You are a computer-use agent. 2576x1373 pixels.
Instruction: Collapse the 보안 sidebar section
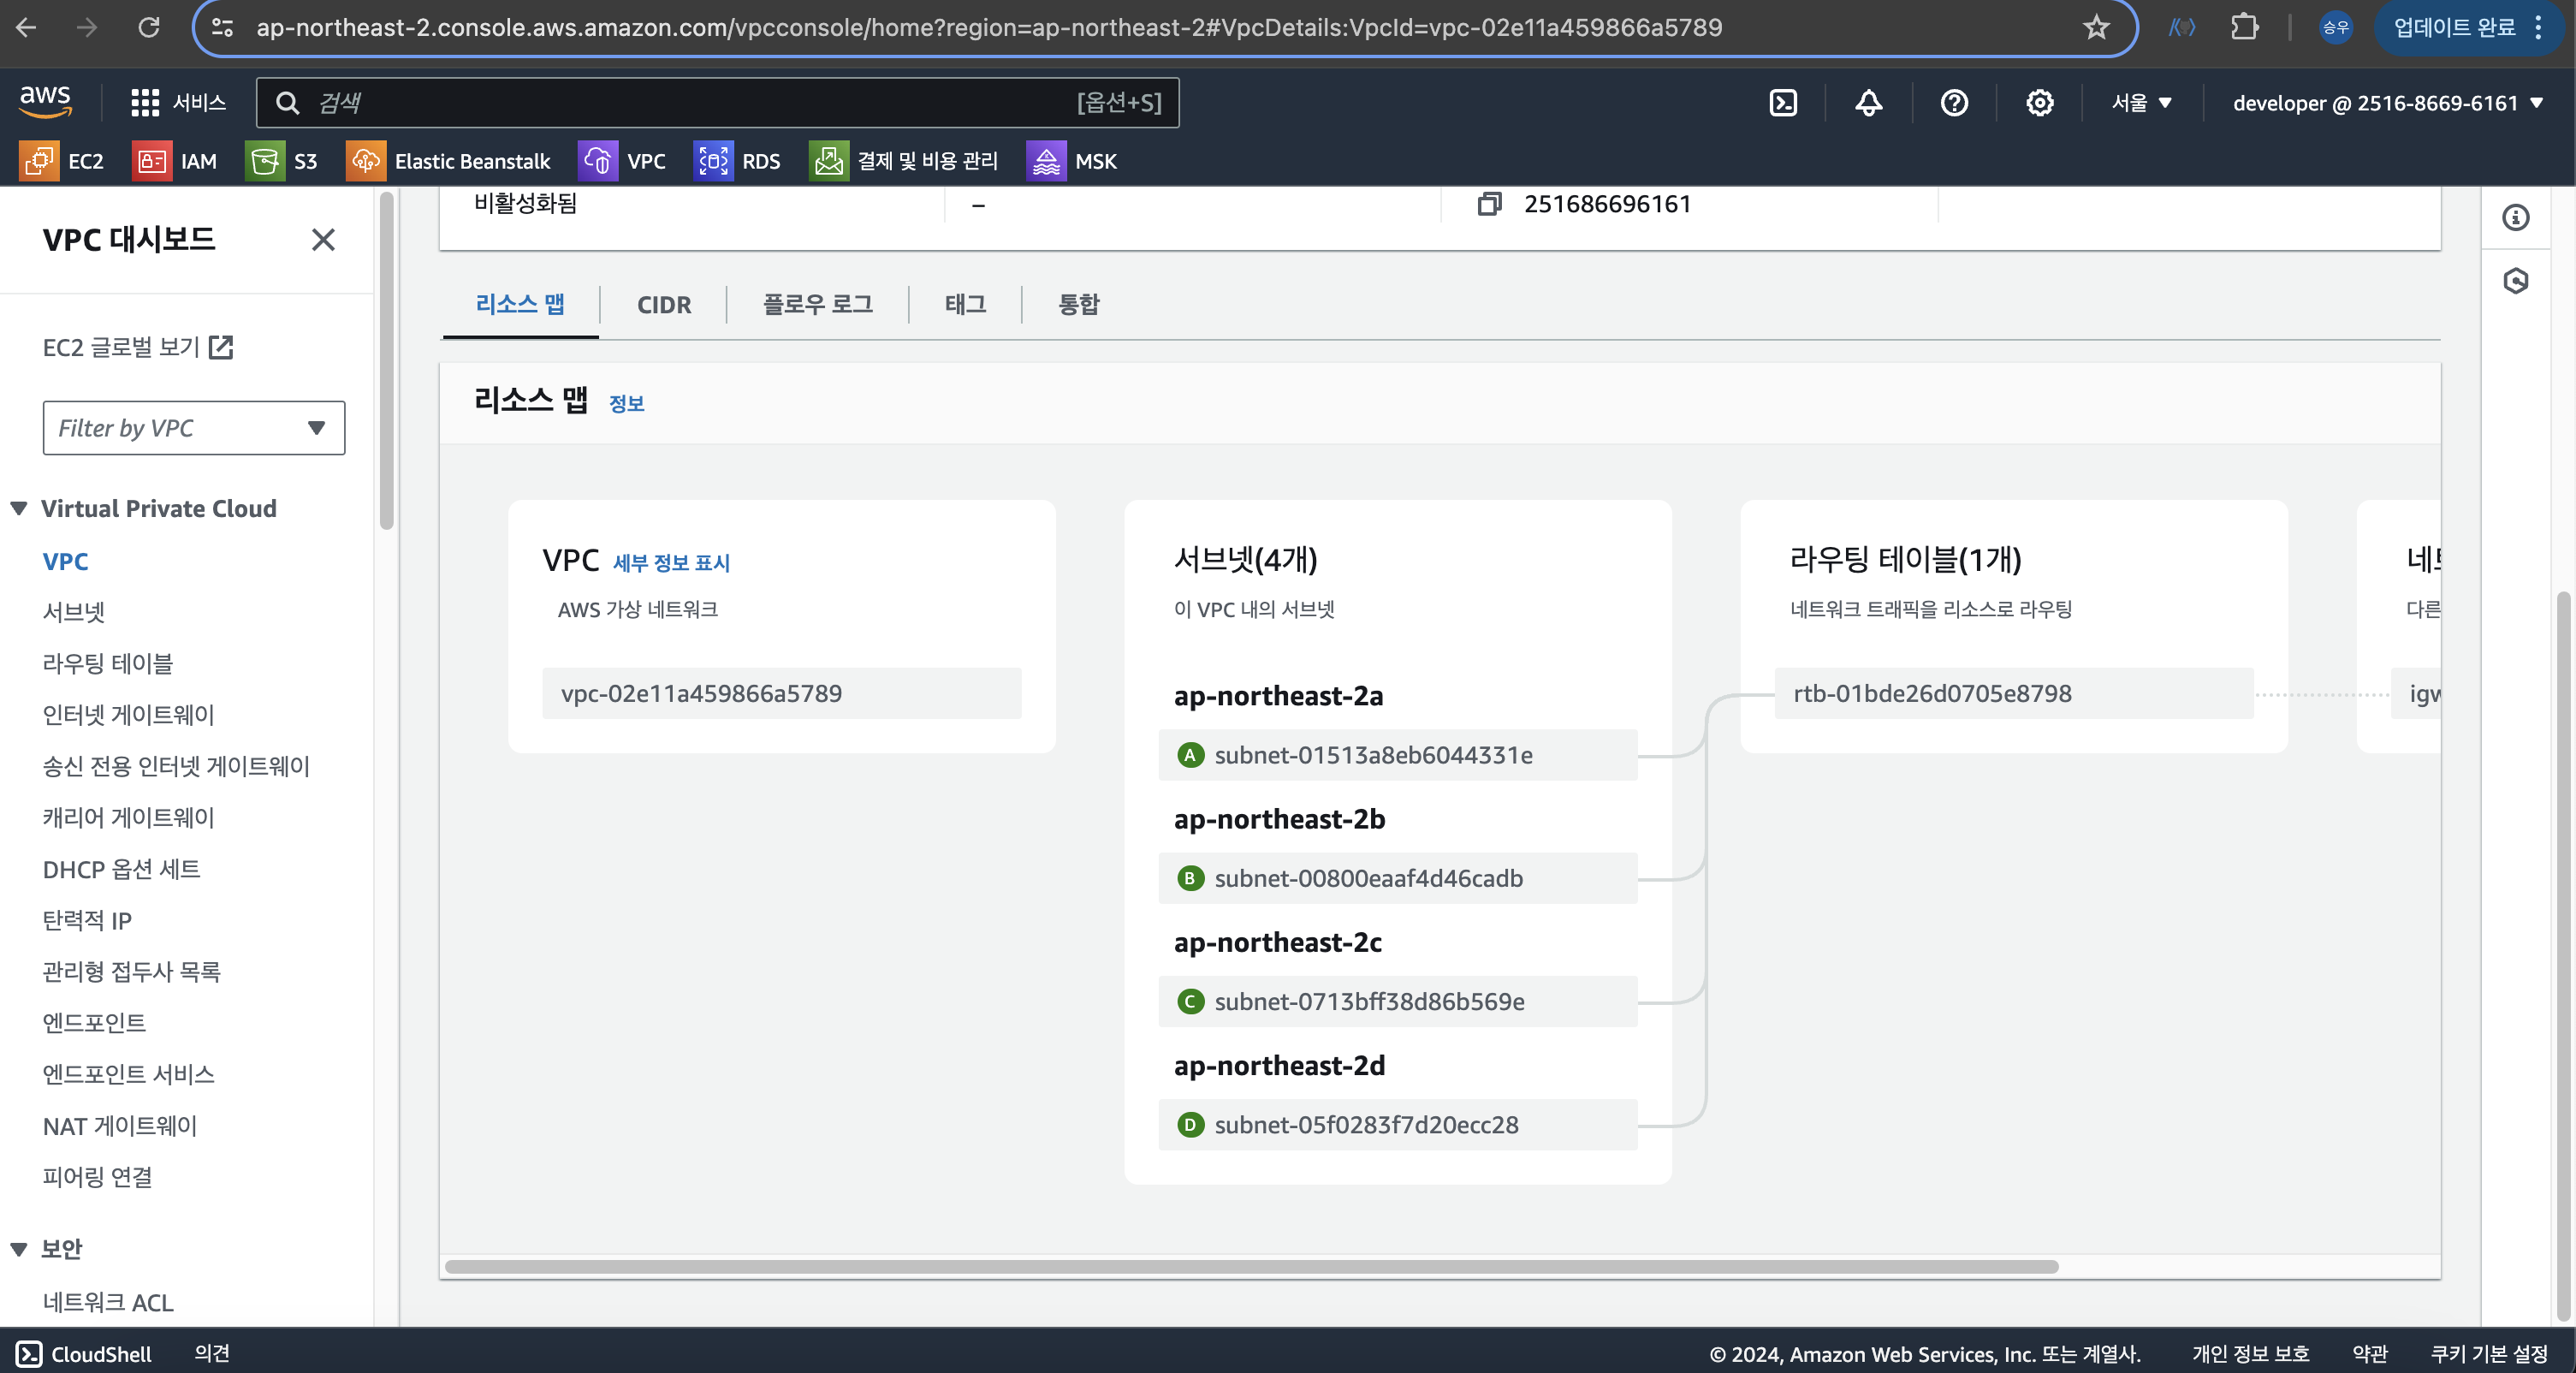[x=19, y=1248]
